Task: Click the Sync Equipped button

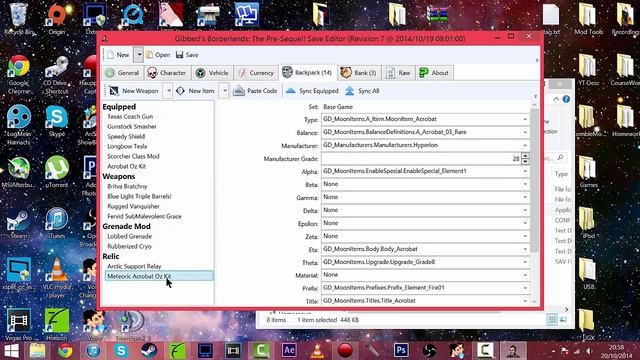Action: coord(312,91)
